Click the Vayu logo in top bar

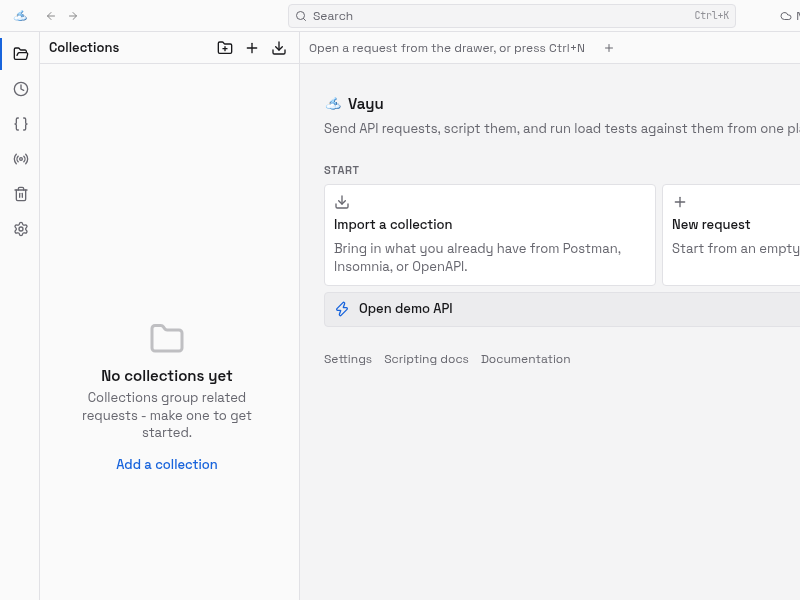[x=20, y=16]
